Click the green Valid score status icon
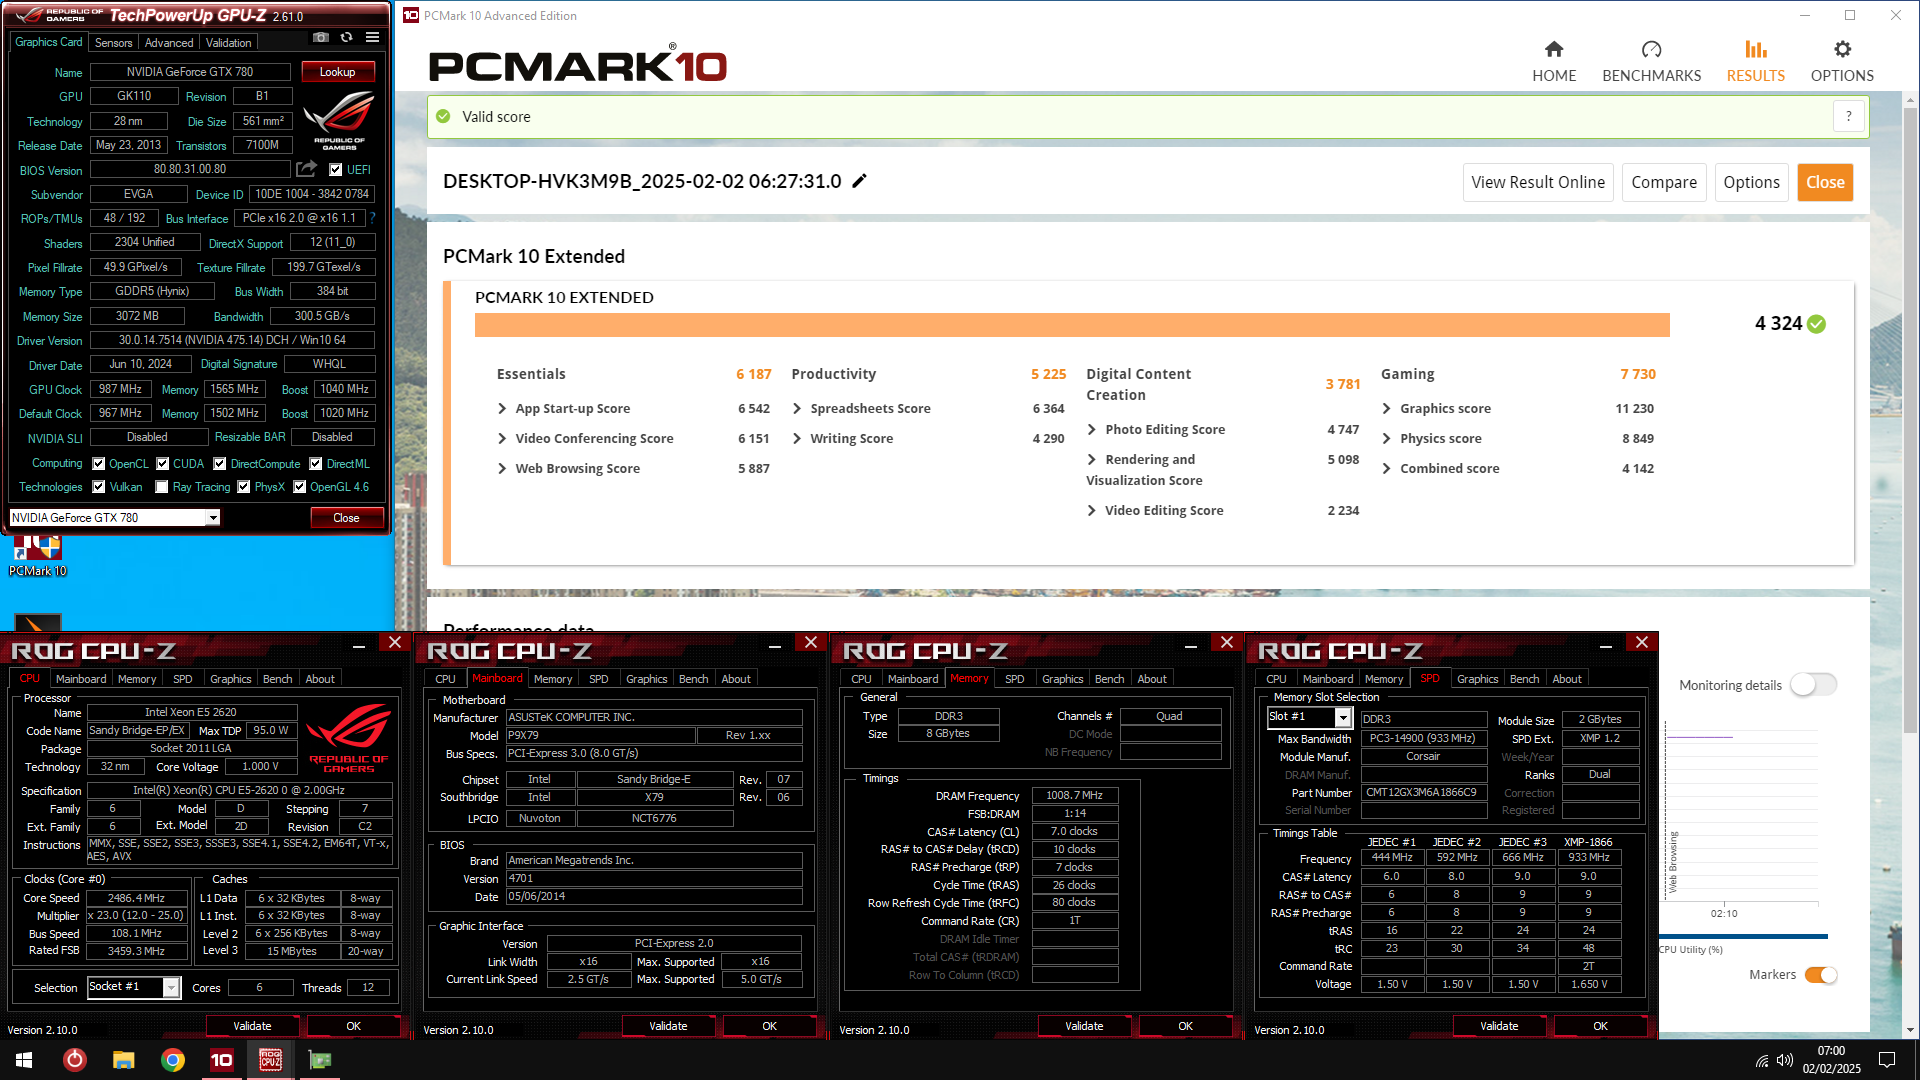This screenshot has width=1920, height=1080. 443,116
